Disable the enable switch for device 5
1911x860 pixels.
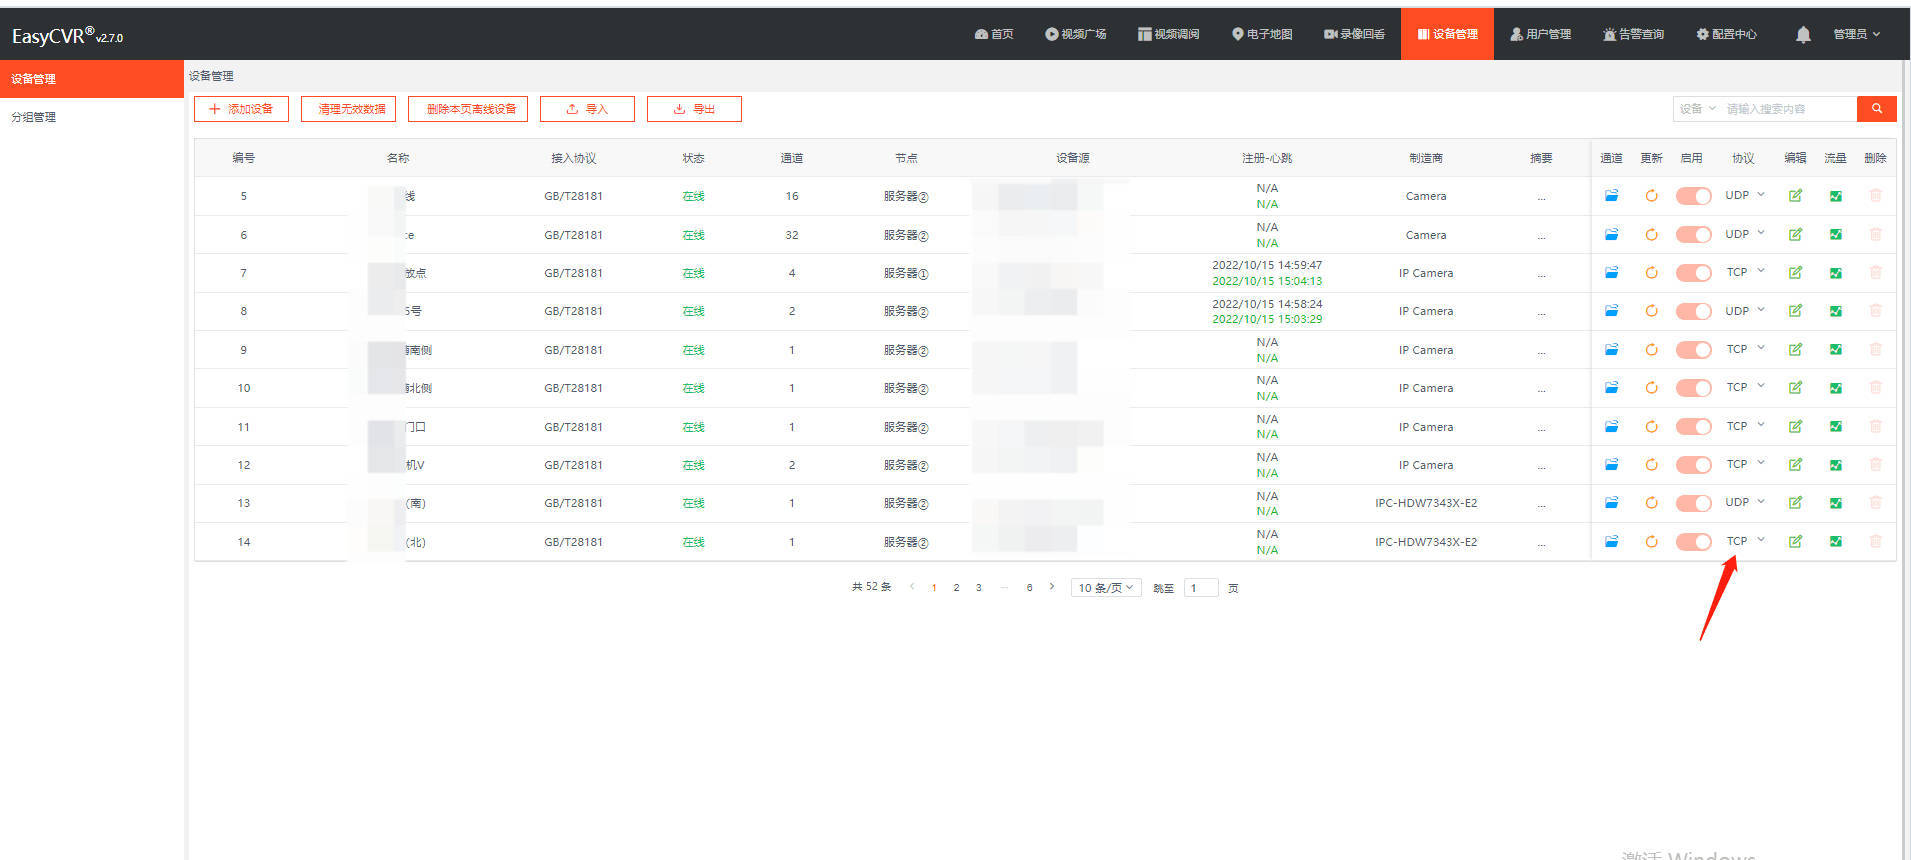click(1693, 196)
